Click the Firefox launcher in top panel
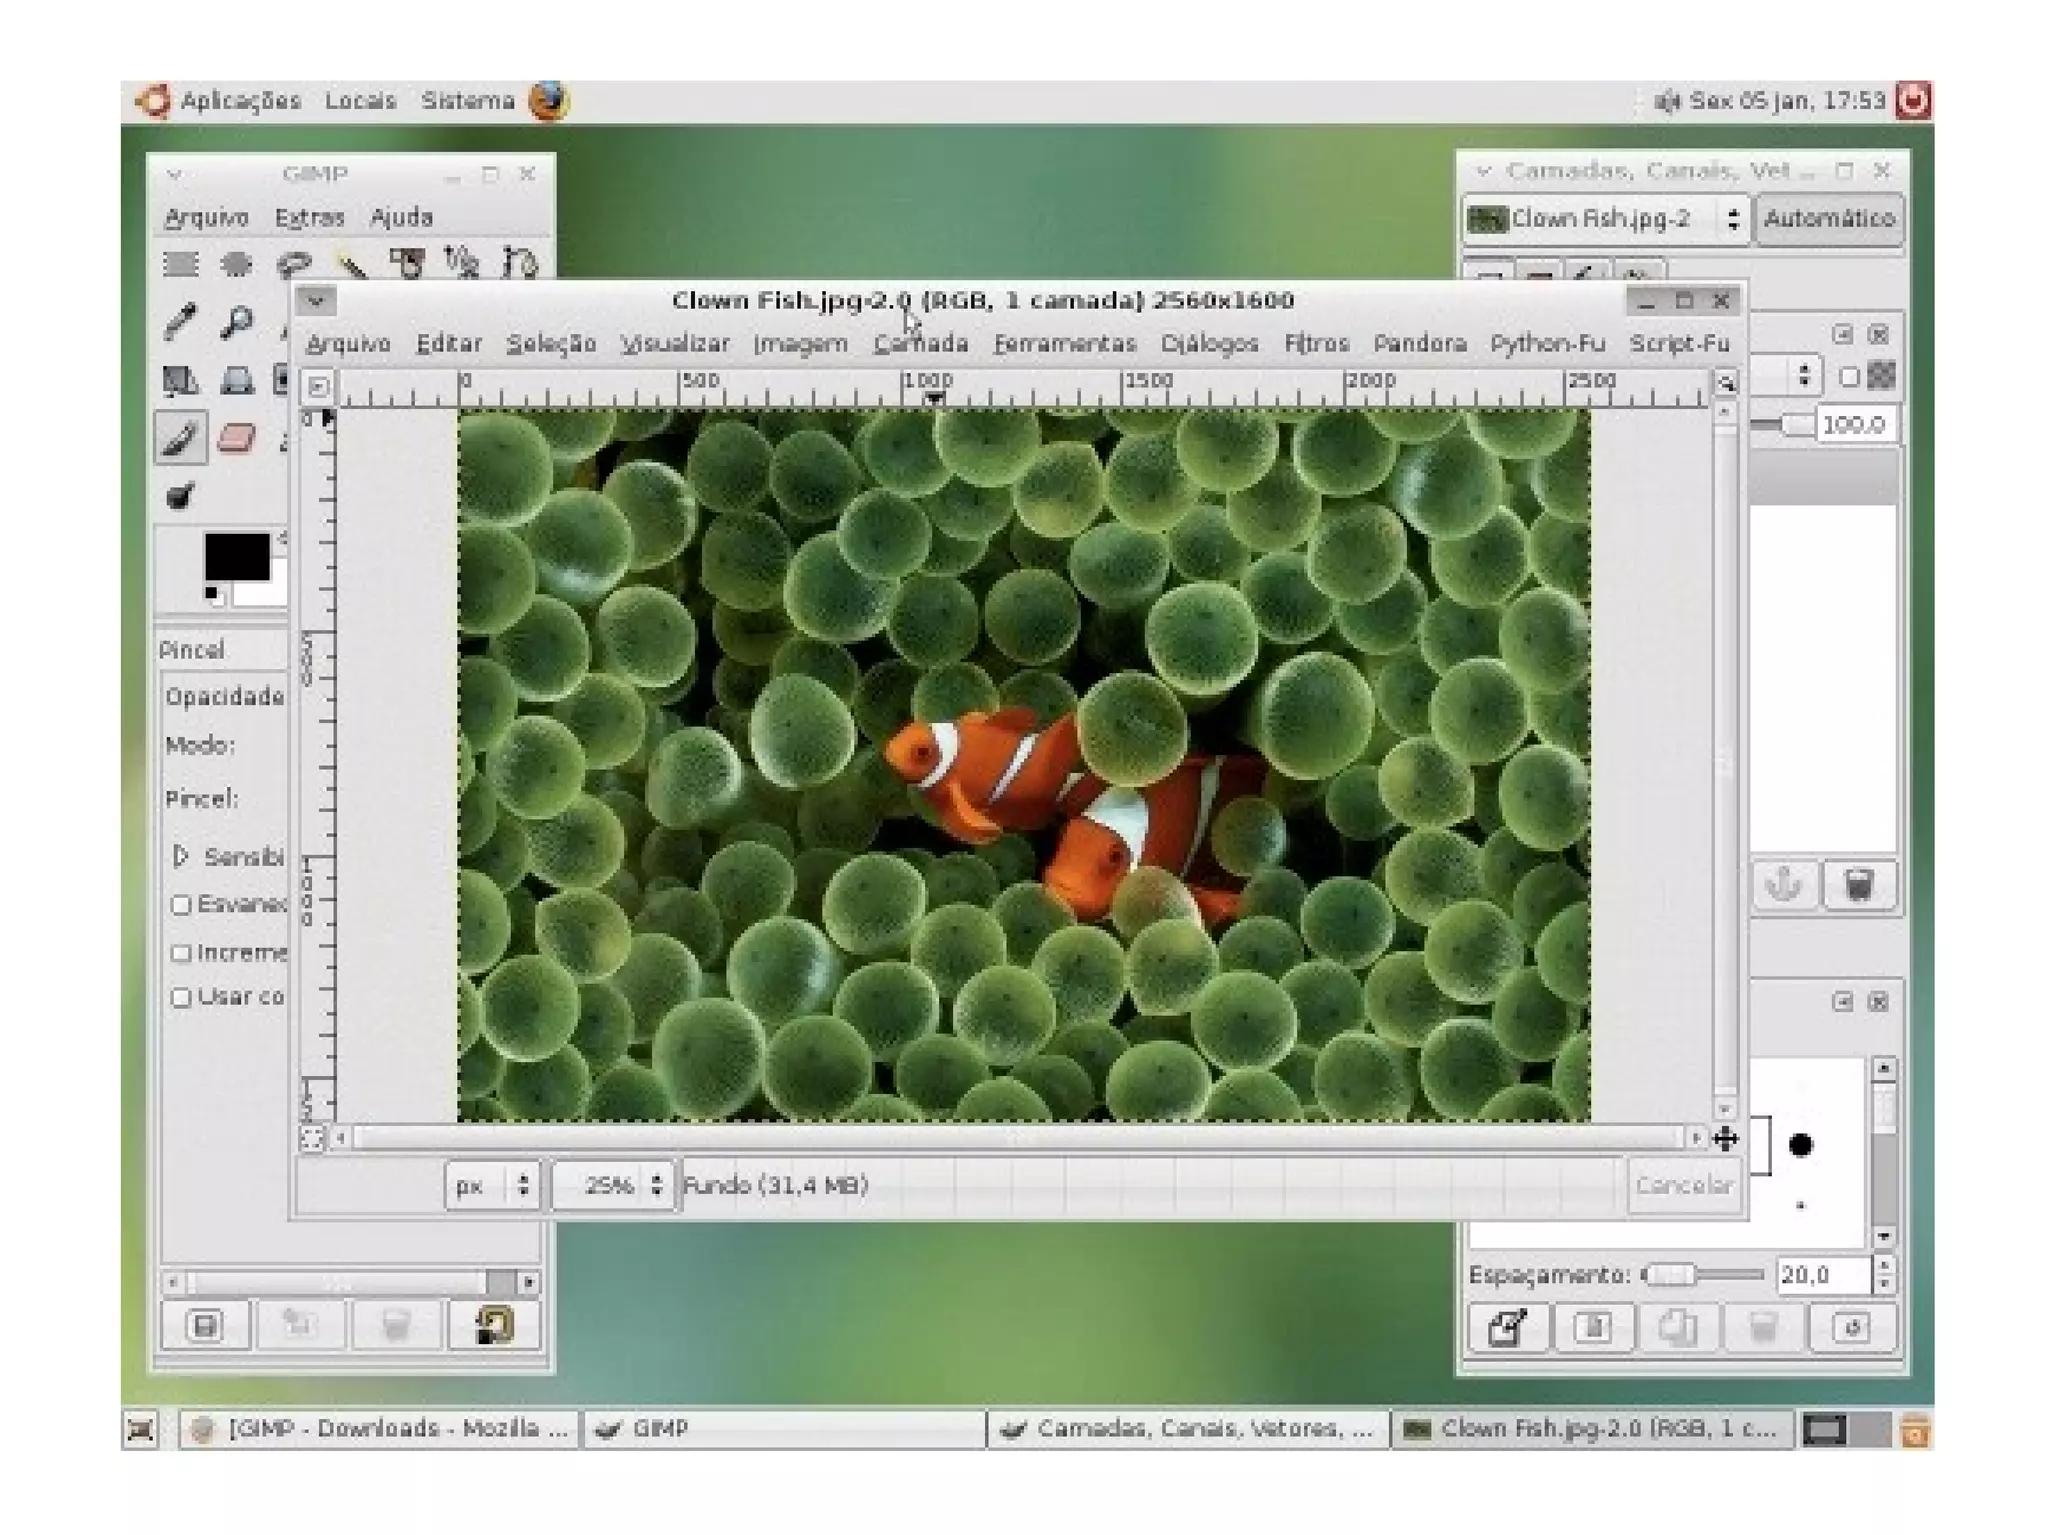2048x1535 pixels. pyautogui.click(x=548, y=101)
